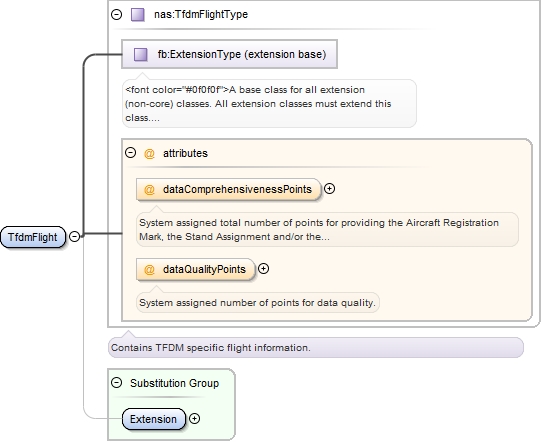The width and height of the screenshot is (542, 442).
Task: Click the @ icon in dataComprehensivenessPoints
Action: (x=149, y=189)
